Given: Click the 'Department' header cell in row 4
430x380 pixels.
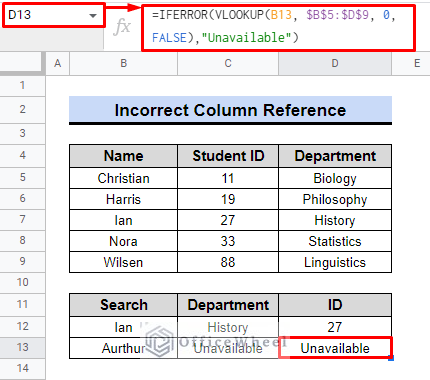Looking at the screenshot, I should click(x=335, y=156).
